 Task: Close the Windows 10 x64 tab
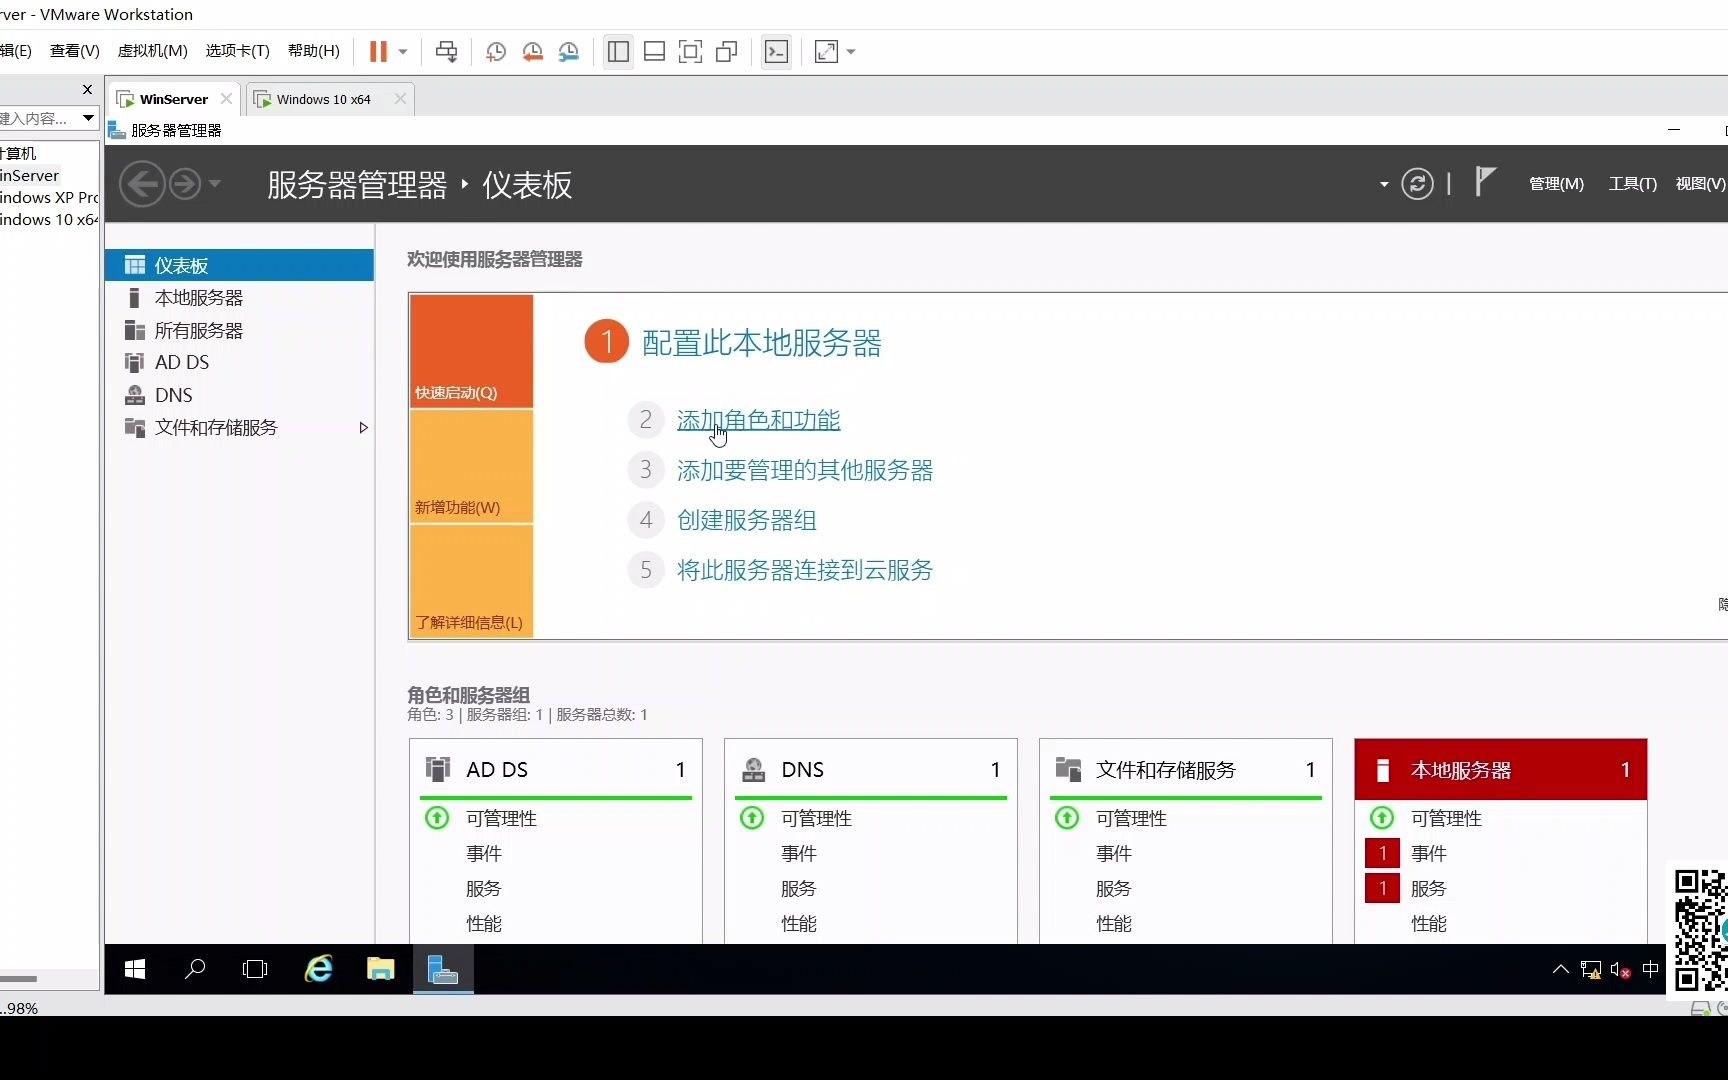click(400, 99)
